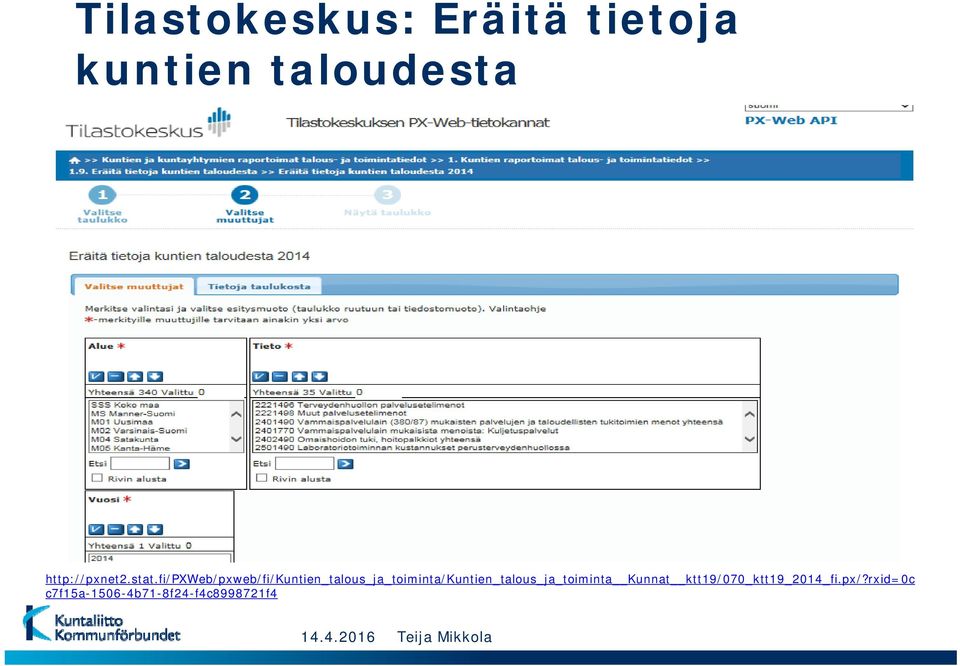
Task: Run the Alue search arrow button
Action: tap(182, 464)
